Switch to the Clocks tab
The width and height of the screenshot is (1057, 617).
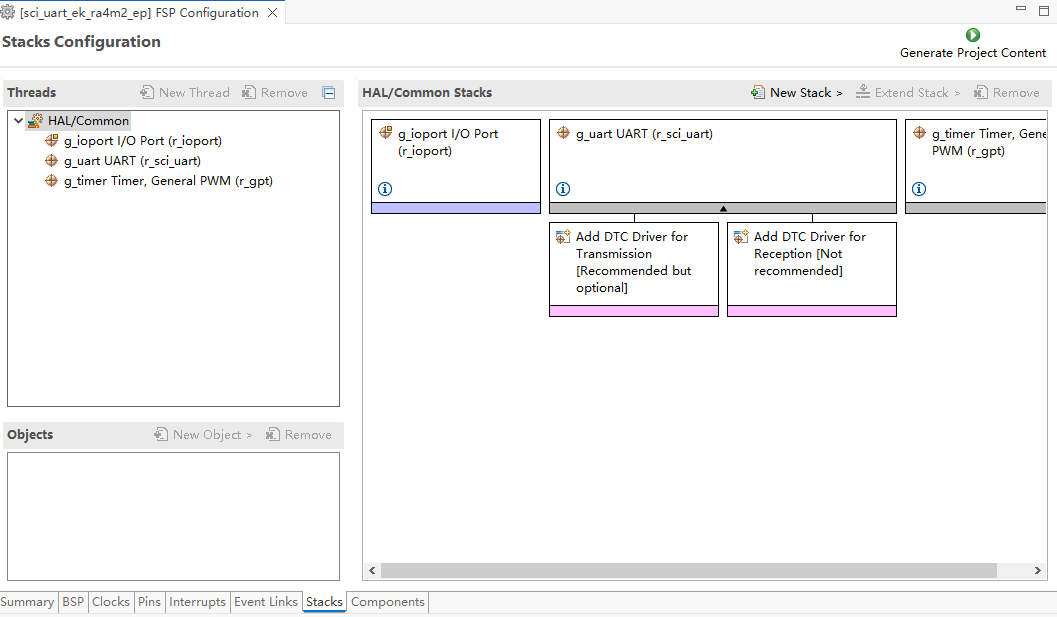coord(111,601)
